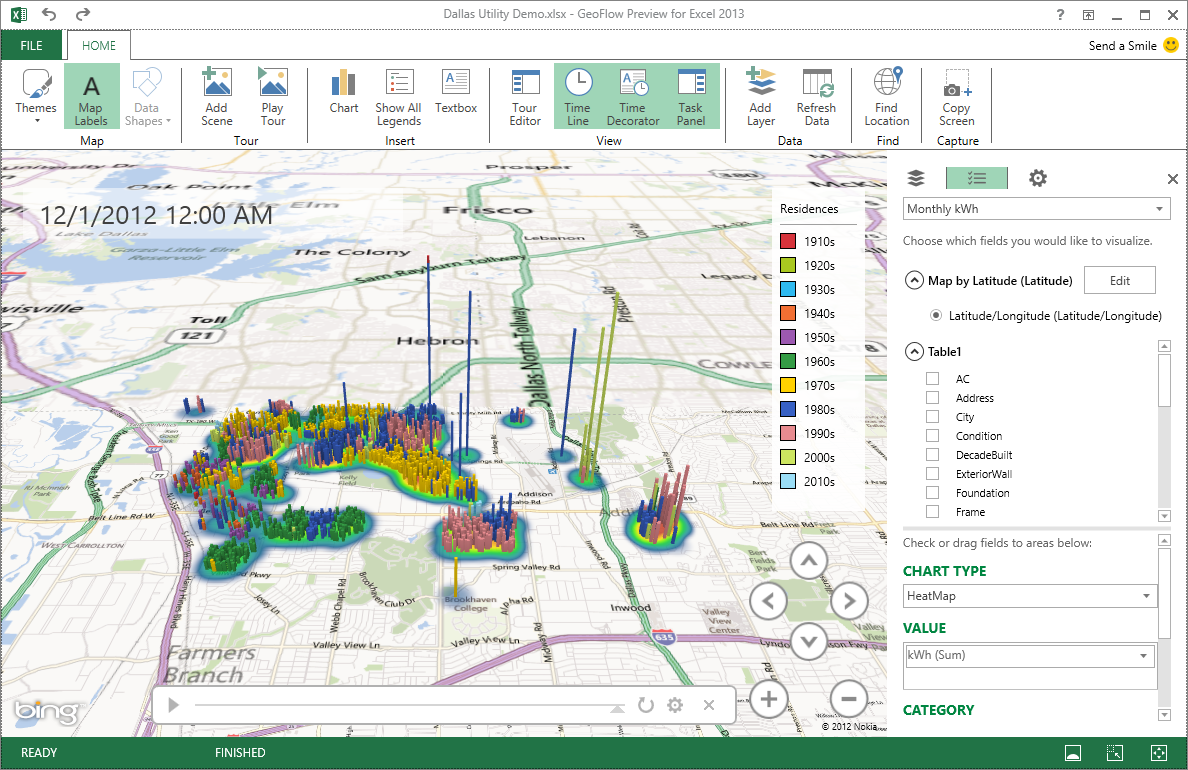The height and width of the screenshot is (770, 1188).
Task: Click Refresh Data in the ribbon
Action: point(816,95)
